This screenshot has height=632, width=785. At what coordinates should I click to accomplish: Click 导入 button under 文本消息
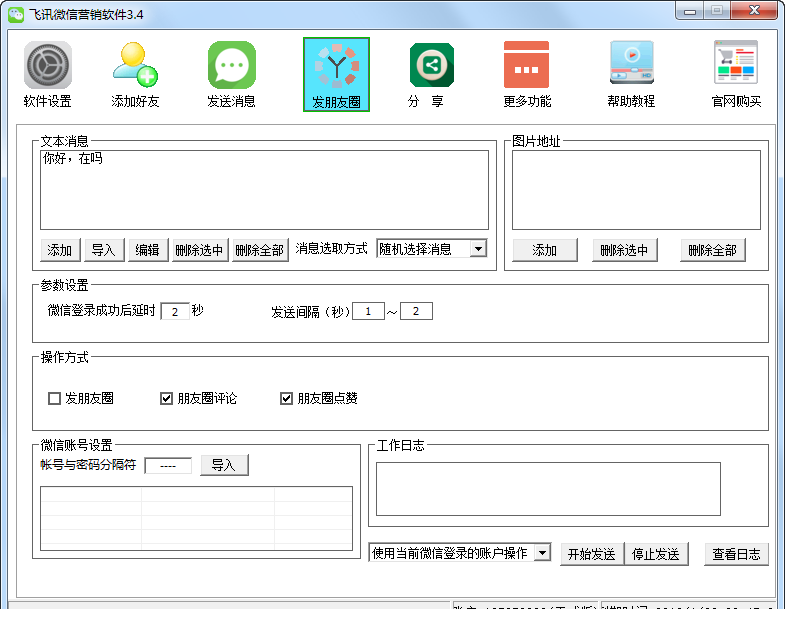click(x=104, y=250)
